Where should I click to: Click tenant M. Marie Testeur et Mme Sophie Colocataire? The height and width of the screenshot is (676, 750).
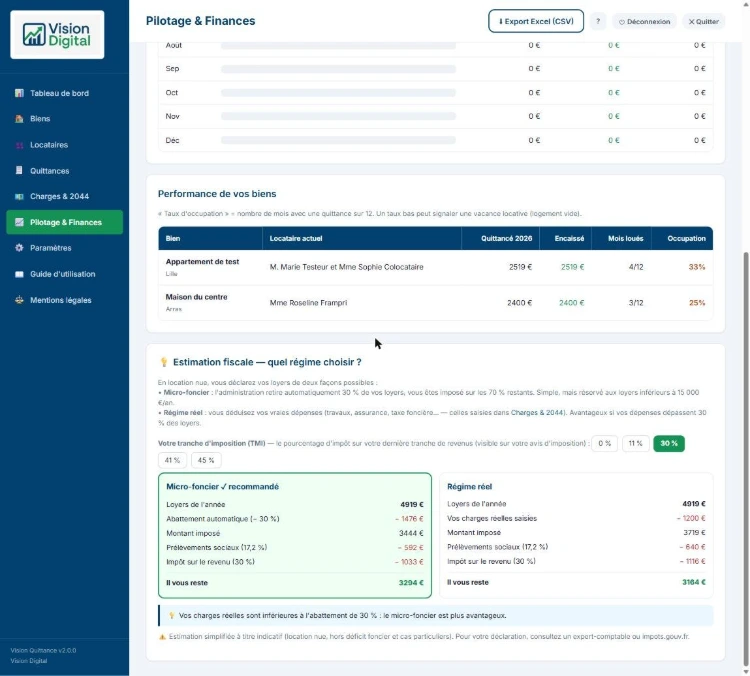(346, 267)
